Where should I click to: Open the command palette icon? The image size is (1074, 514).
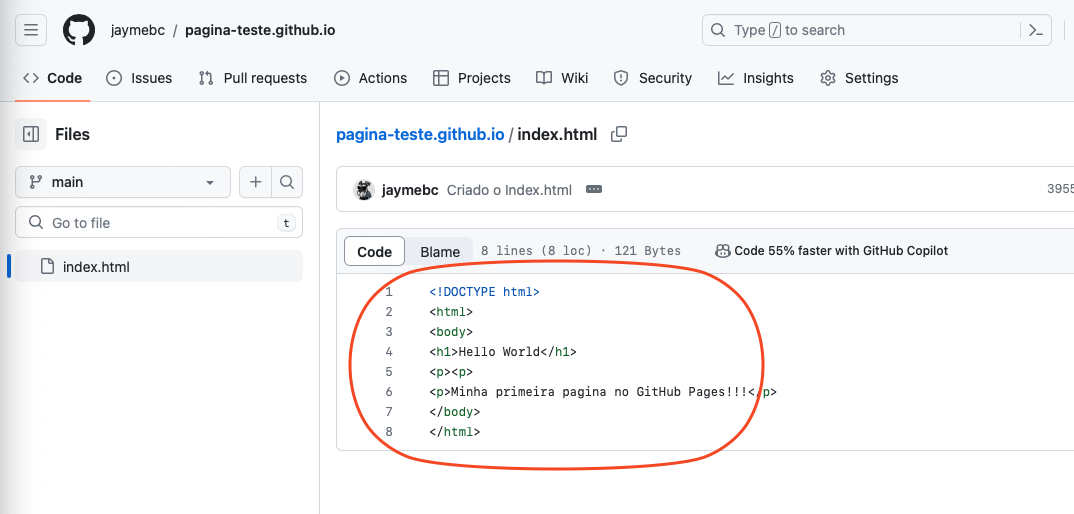coord(1036,30)
